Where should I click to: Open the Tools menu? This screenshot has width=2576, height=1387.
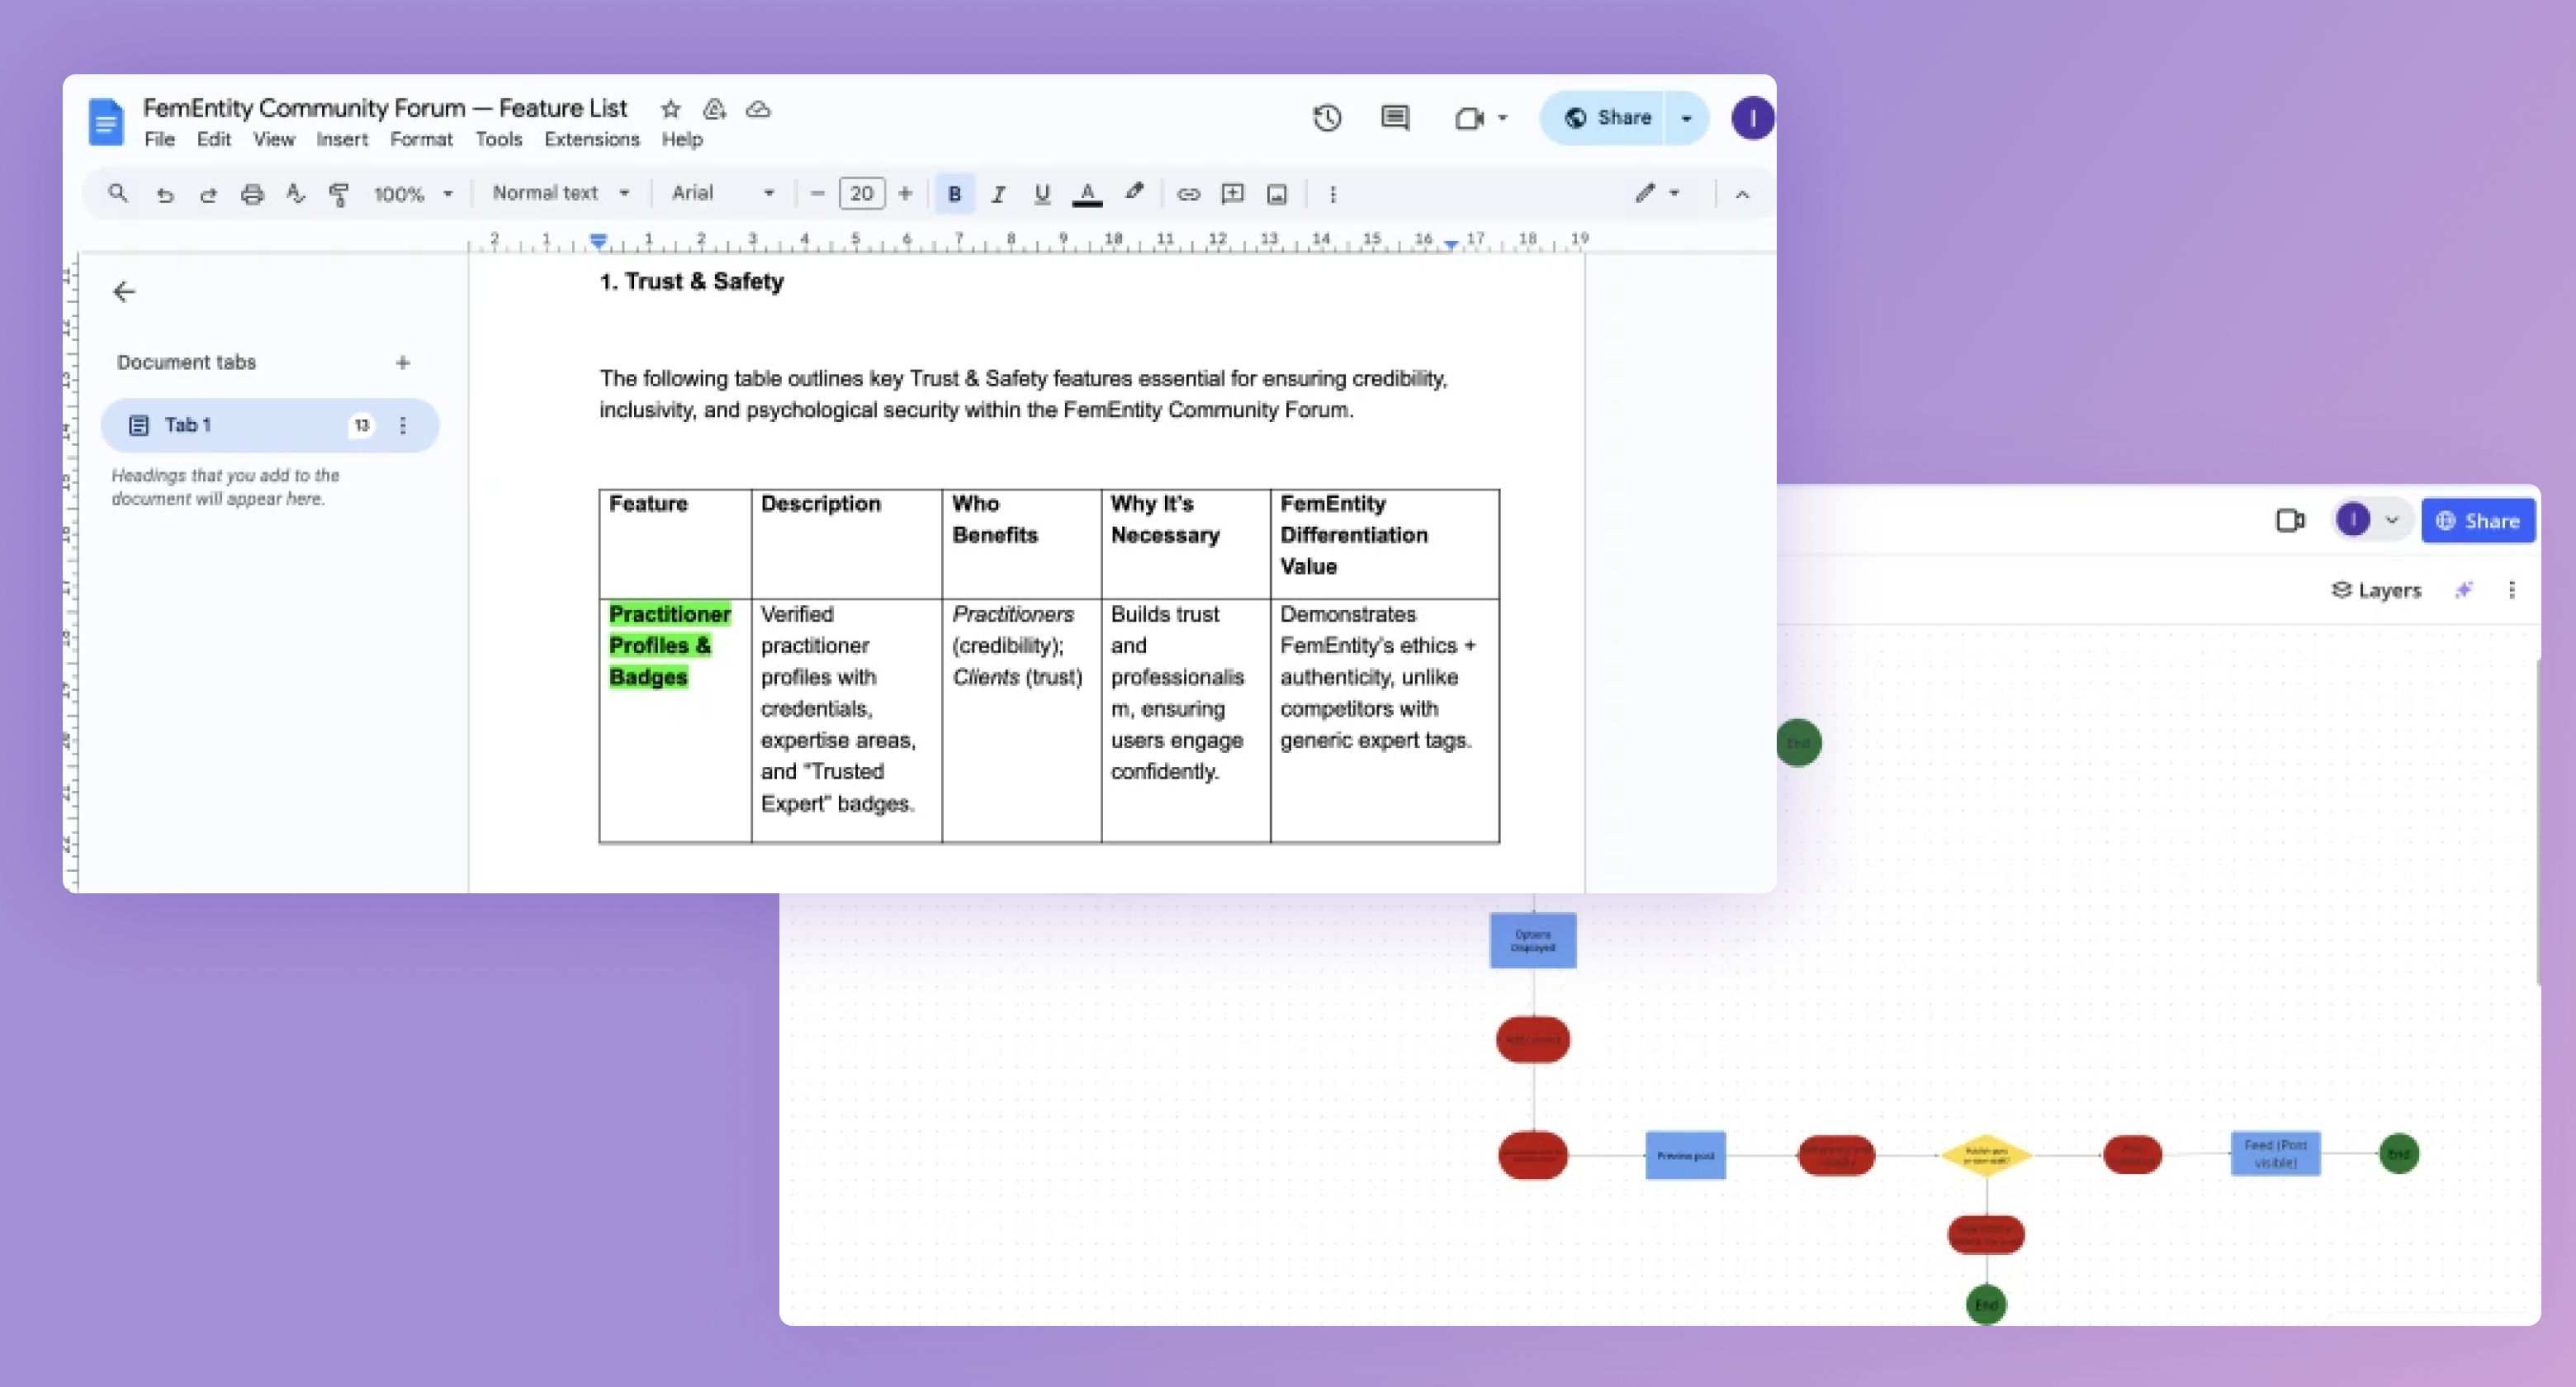pos(498,140)
